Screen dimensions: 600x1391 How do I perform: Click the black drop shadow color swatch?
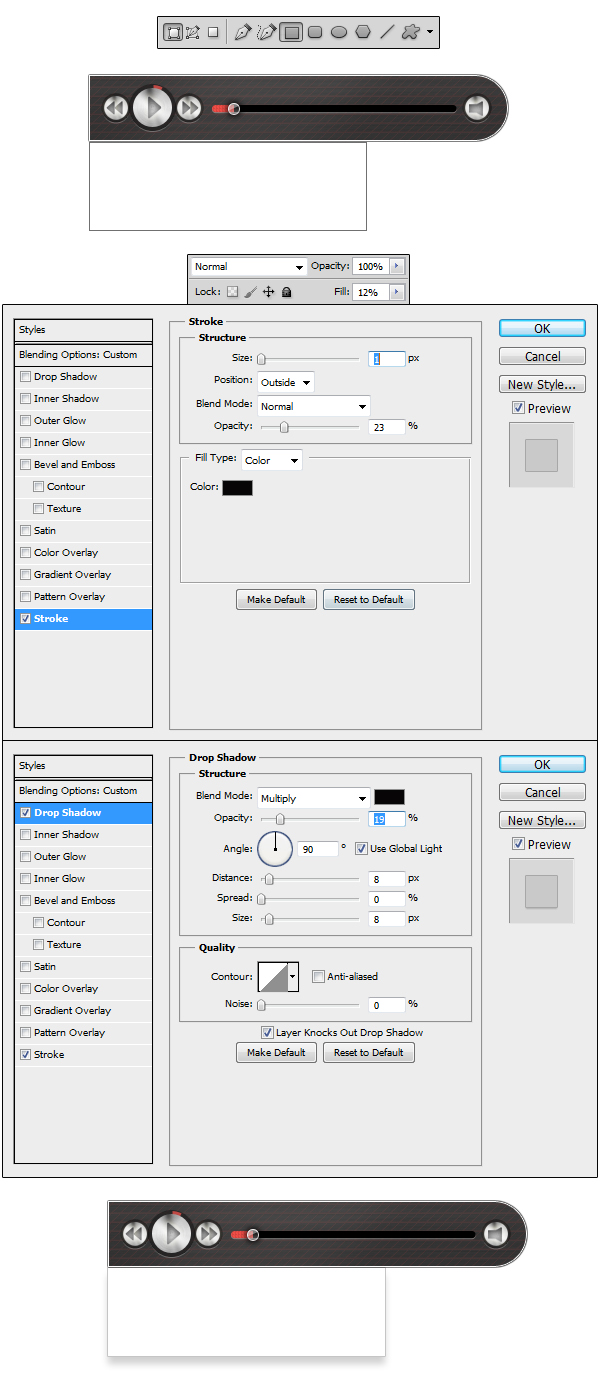coord(389,797)
